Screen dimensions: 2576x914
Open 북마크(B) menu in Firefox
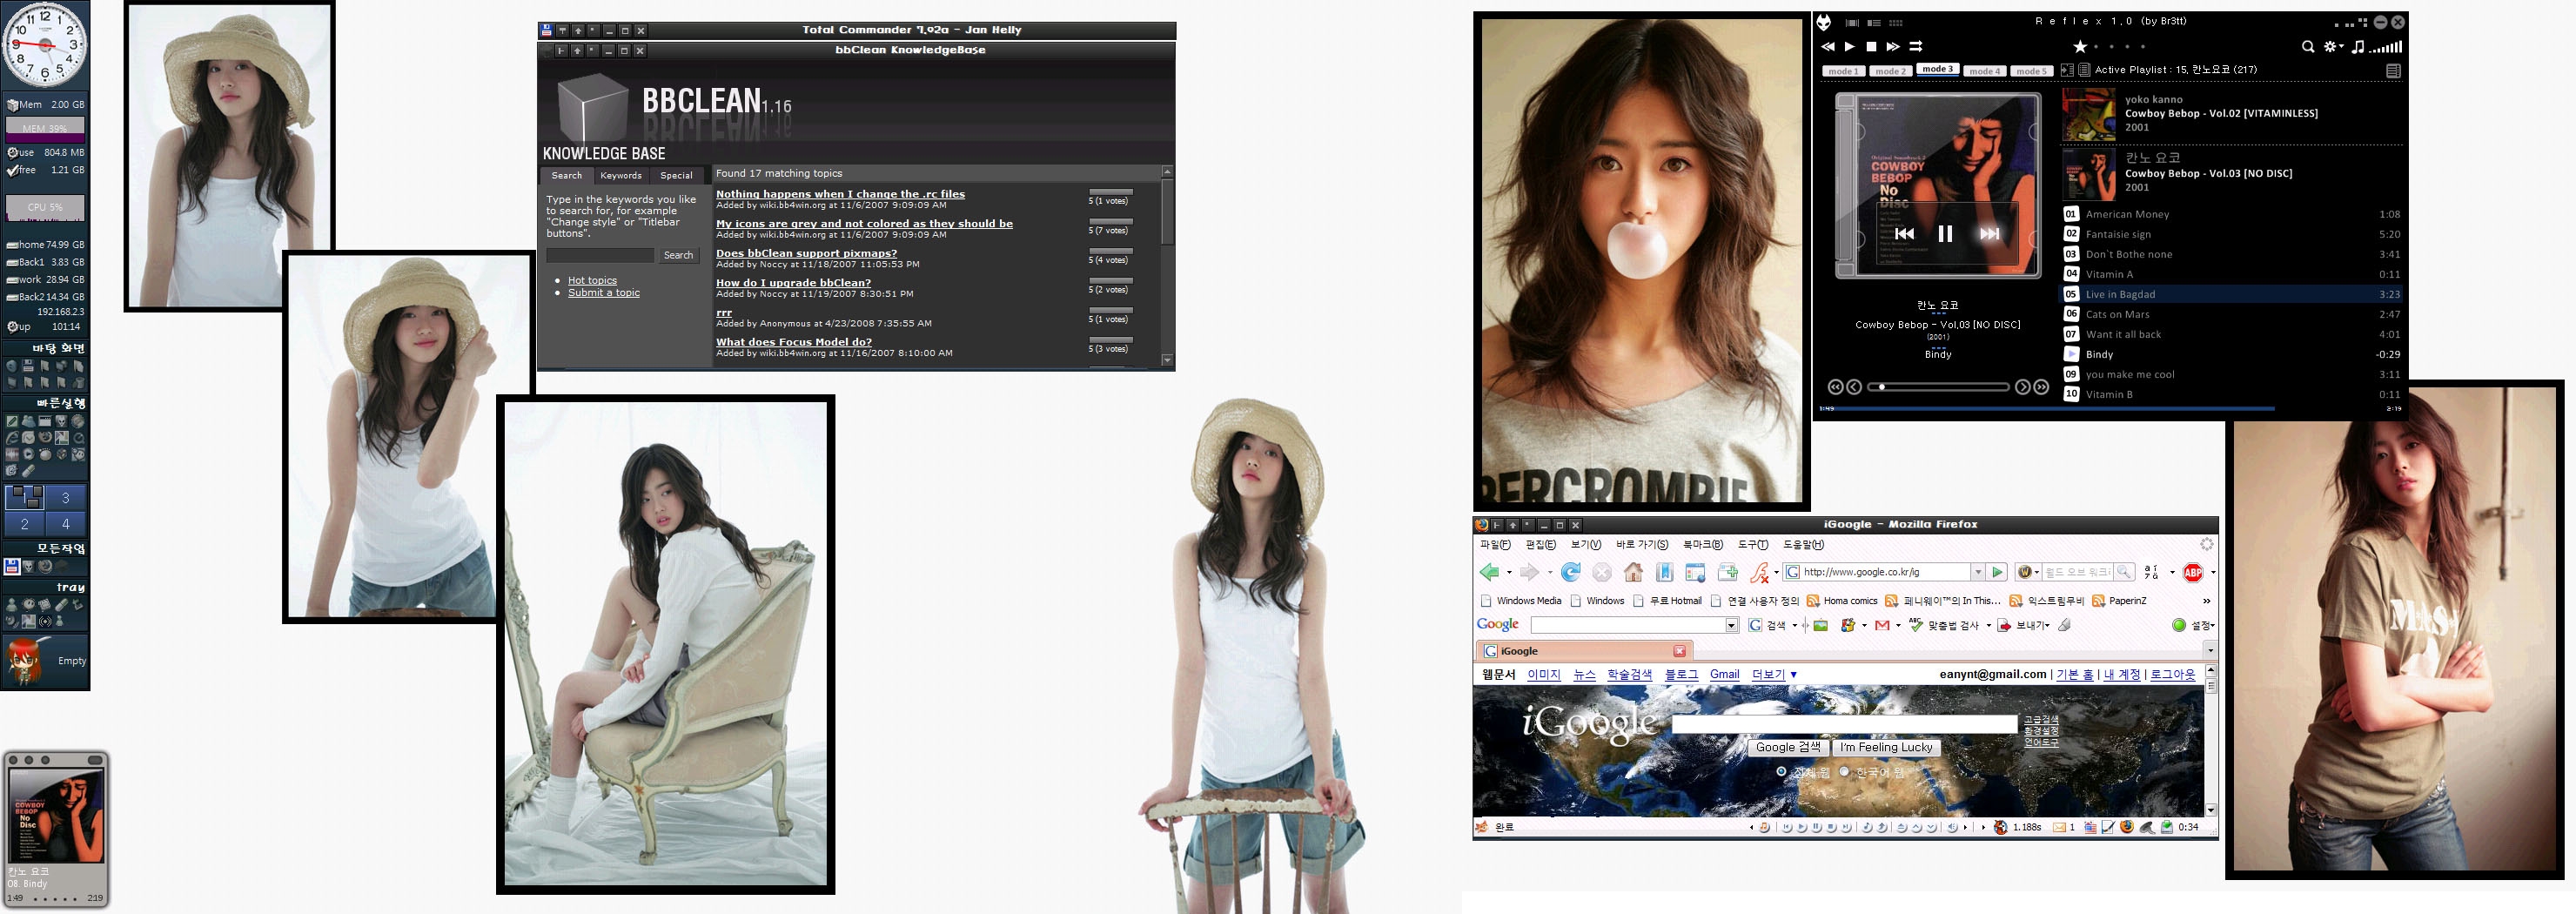1703,545
